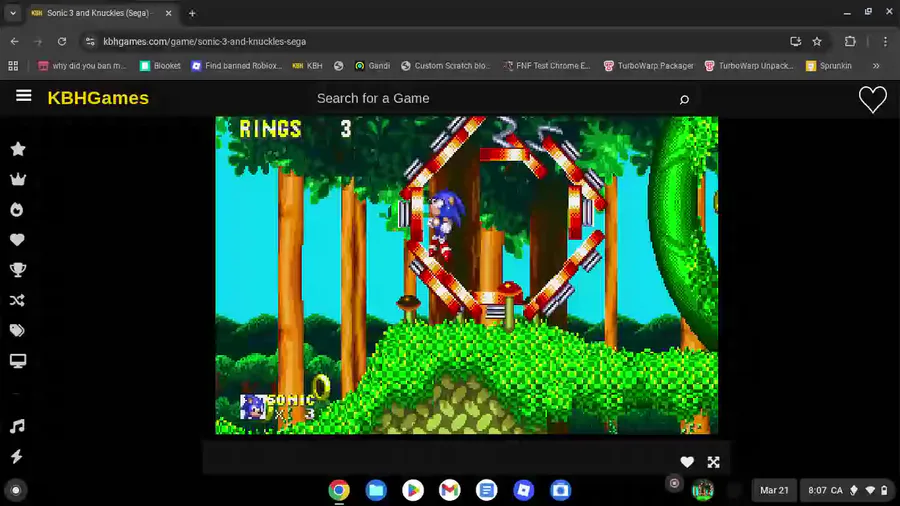The width and height of the screenshot is (900, 506).
Task: Open the music note sidebar icon
Action: click(17, 426)
